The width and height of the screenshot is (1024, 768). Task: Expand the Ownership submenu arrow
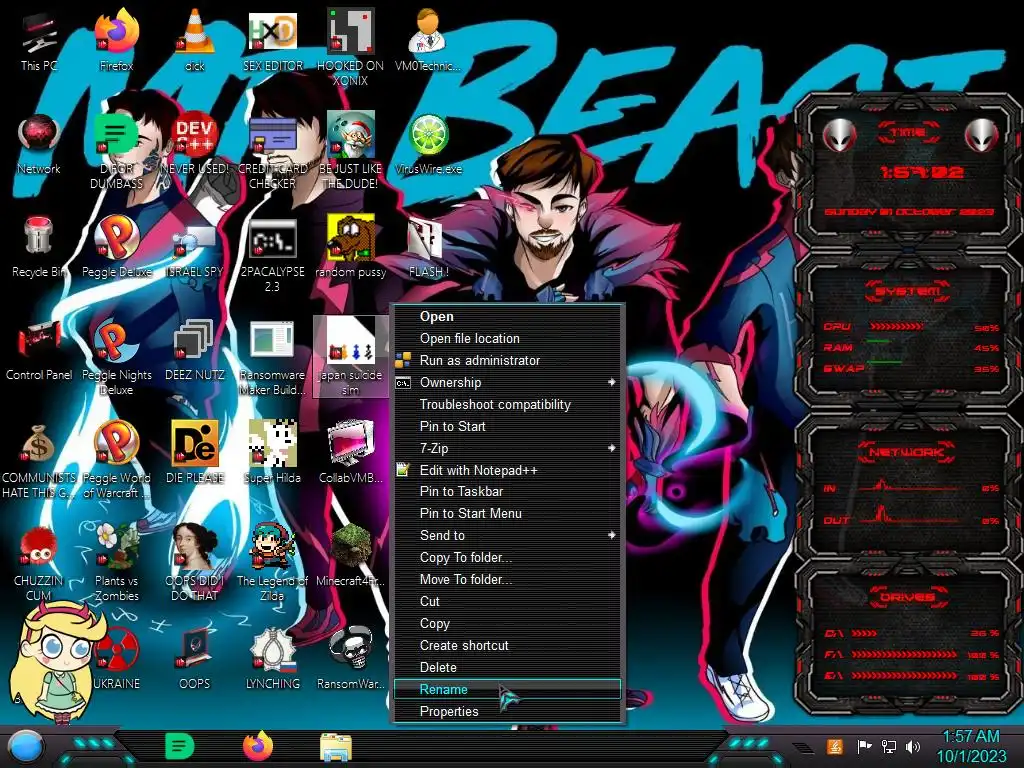coord(611,382)
